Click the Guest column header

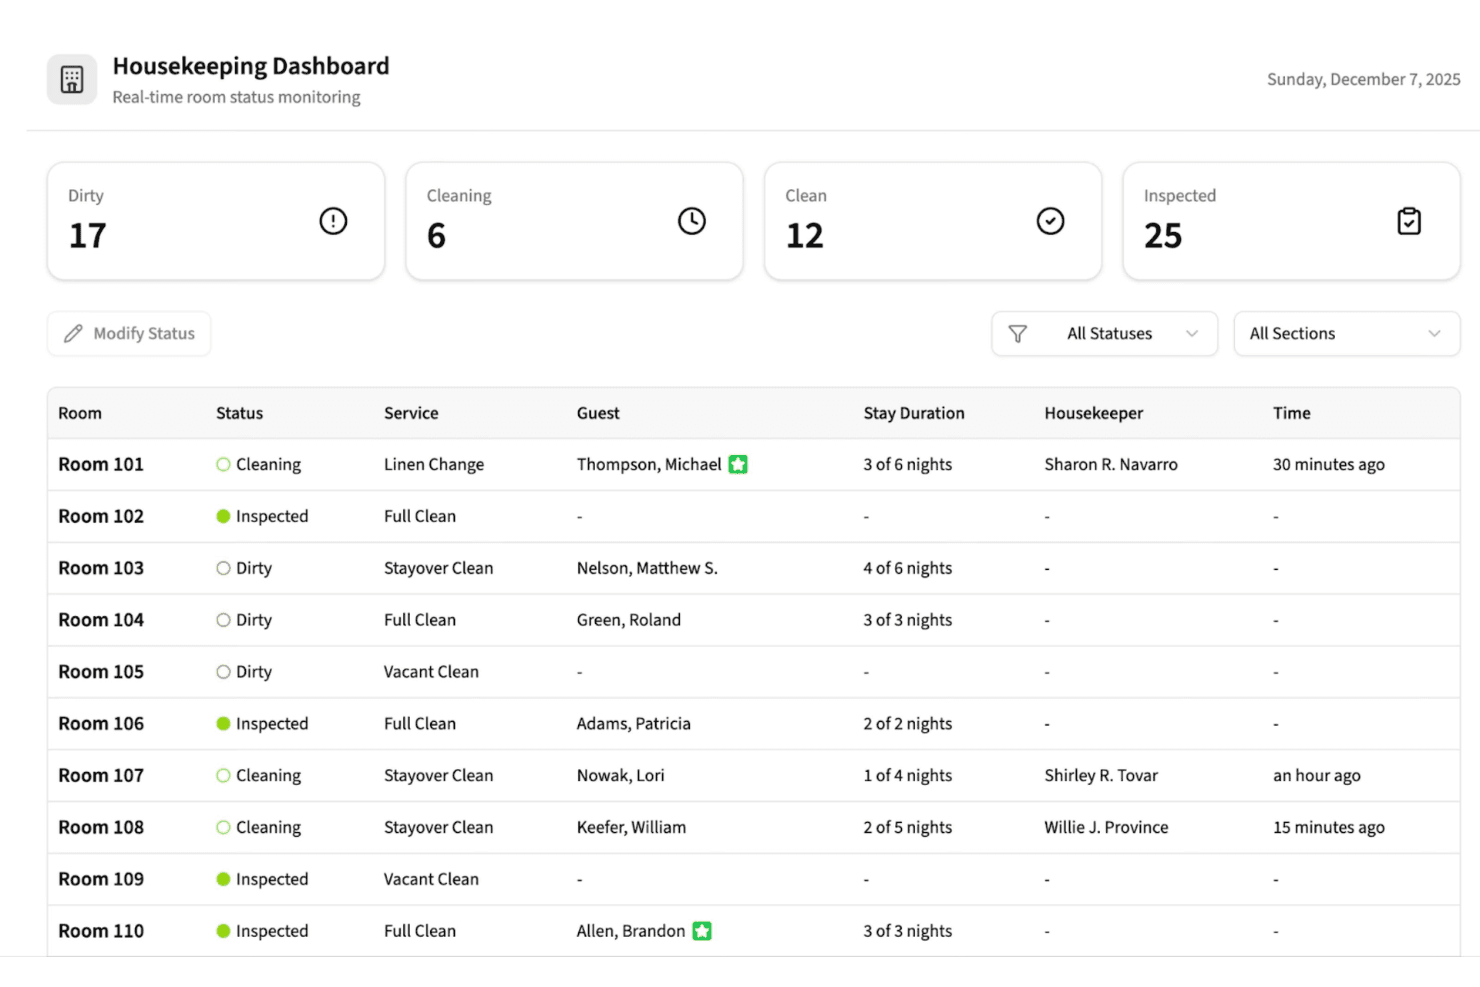click(598, 413)
